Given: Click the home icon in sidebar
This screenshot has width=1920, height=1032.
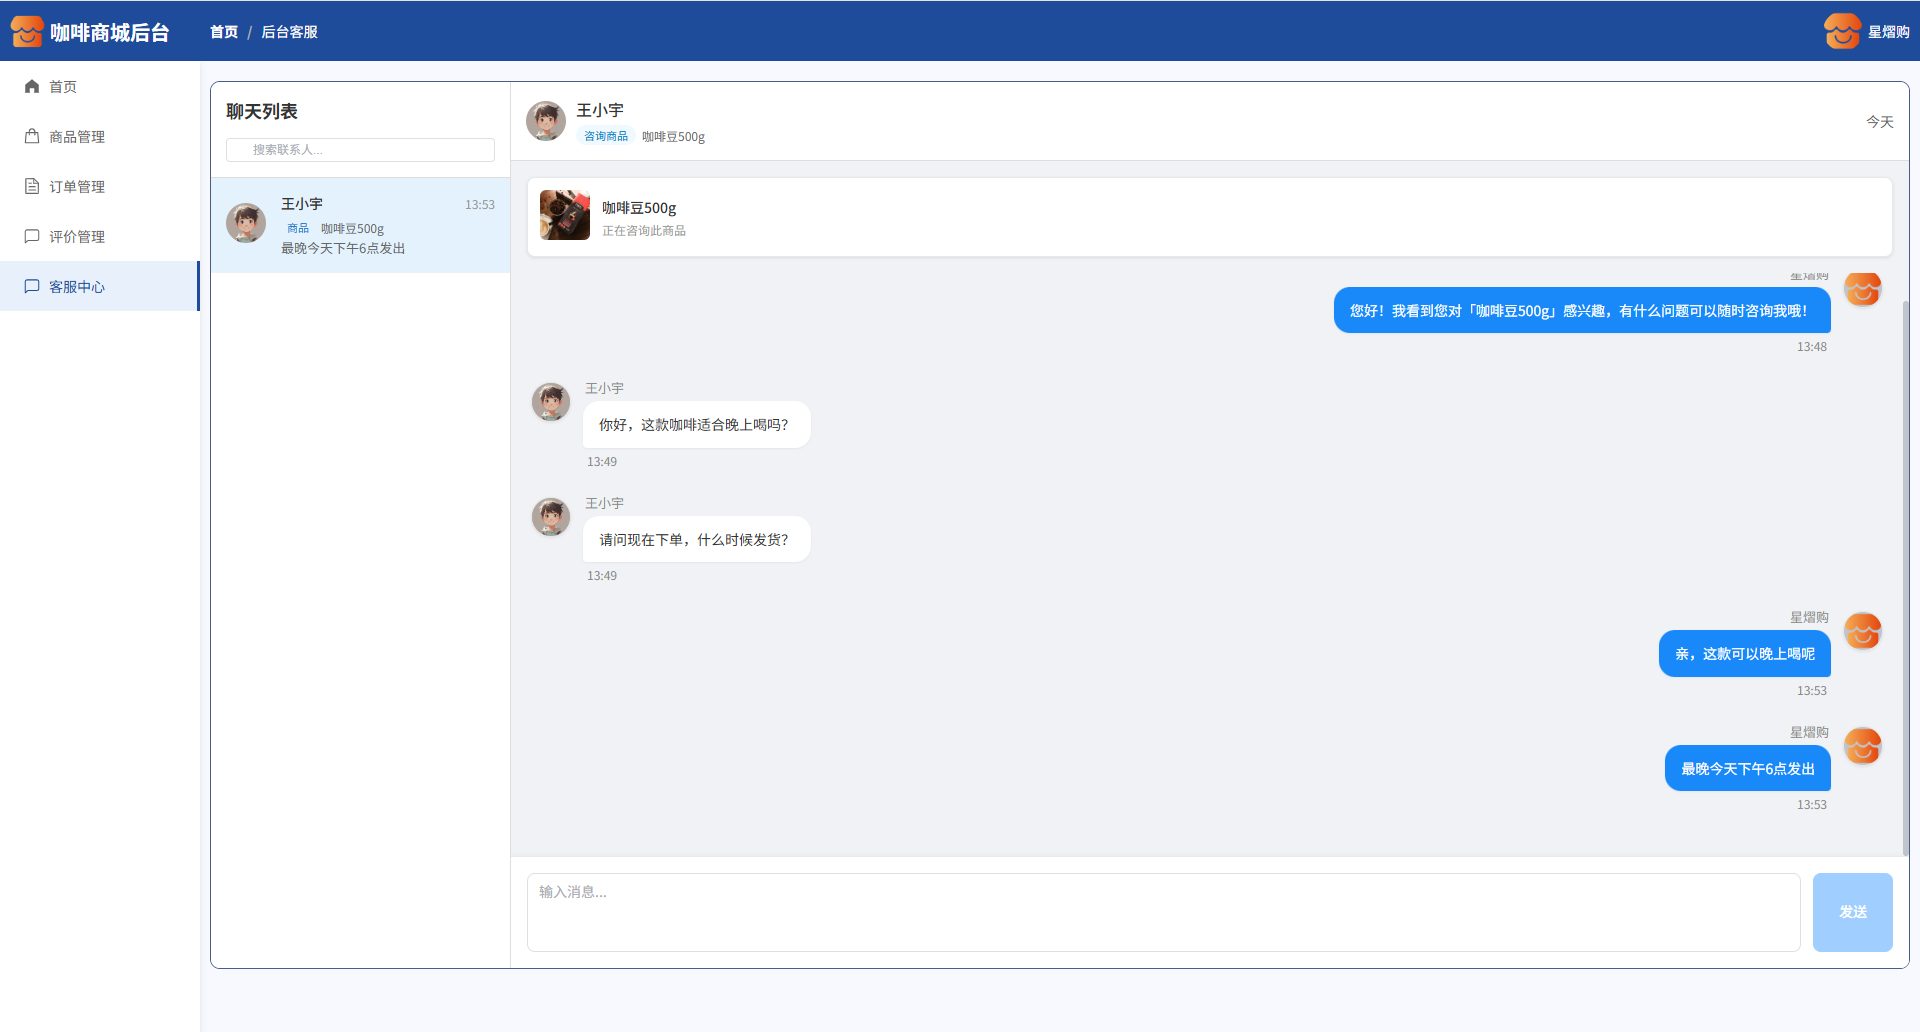Looking at the screenshot, I should click(32, 87).
